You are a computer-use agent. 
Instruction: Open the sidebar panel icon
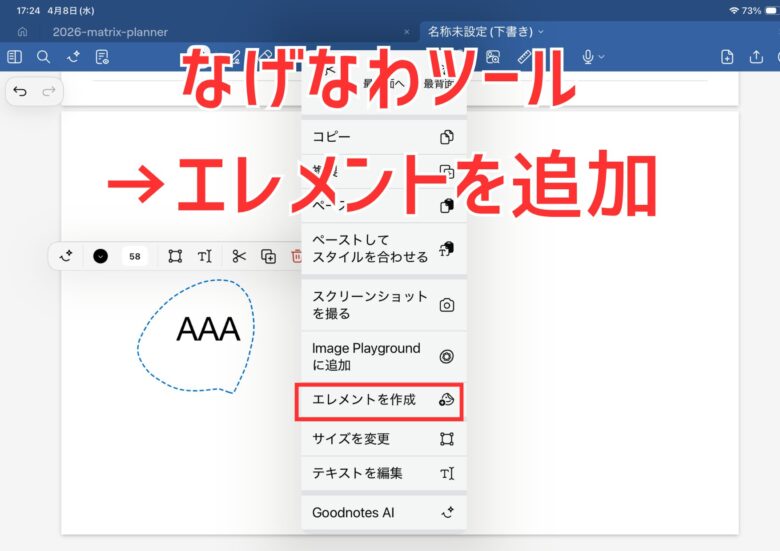14,57
